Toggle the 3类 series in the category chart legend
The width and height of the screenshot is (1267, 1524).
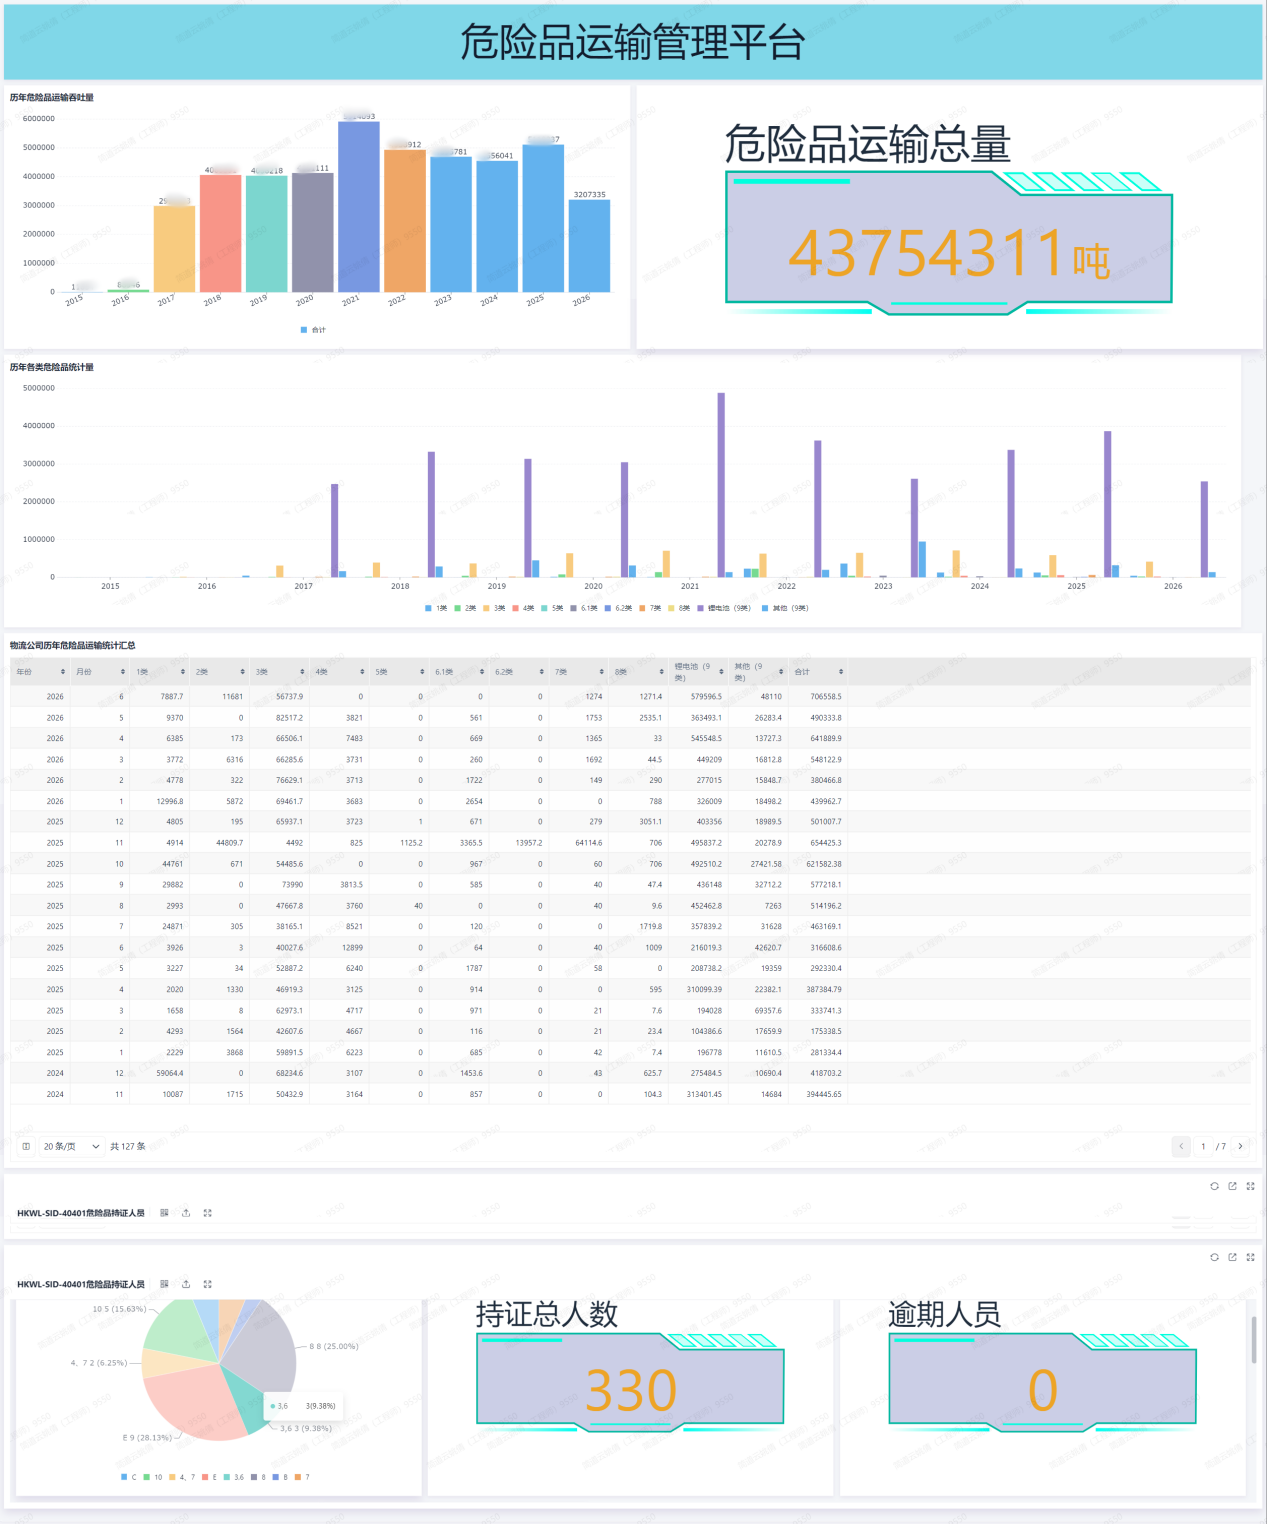click(x=494, y=608)
